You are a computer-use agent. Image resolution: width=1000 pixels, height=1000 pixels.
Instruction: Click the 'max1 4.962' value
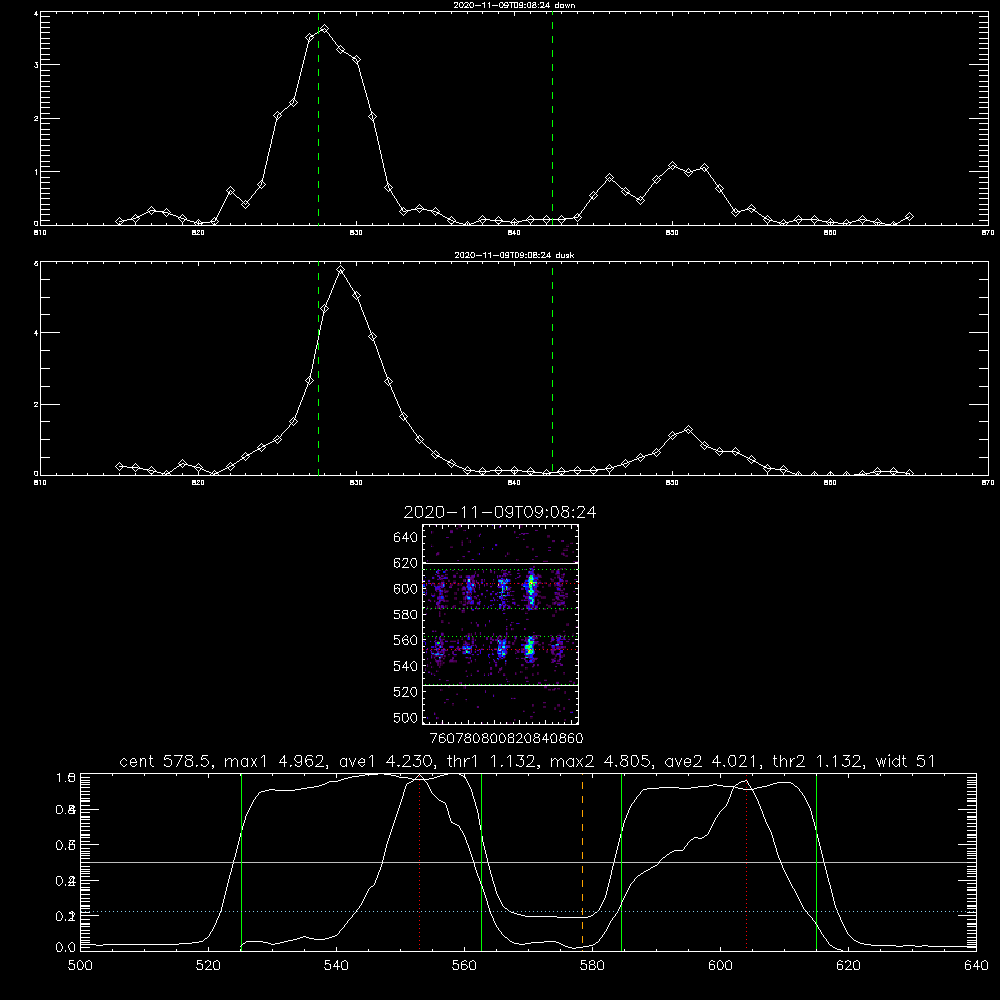point(275,761)
